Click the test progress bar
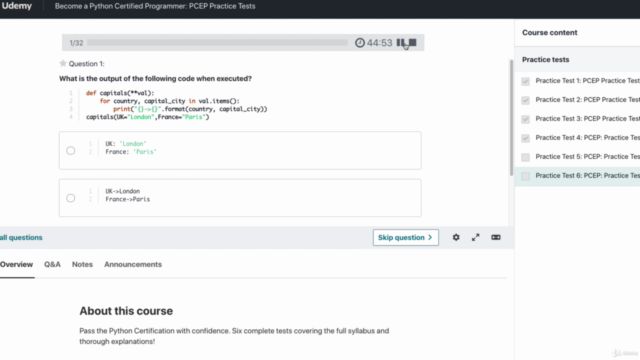This screenshot has width=640, height=360. click(217, 42)
